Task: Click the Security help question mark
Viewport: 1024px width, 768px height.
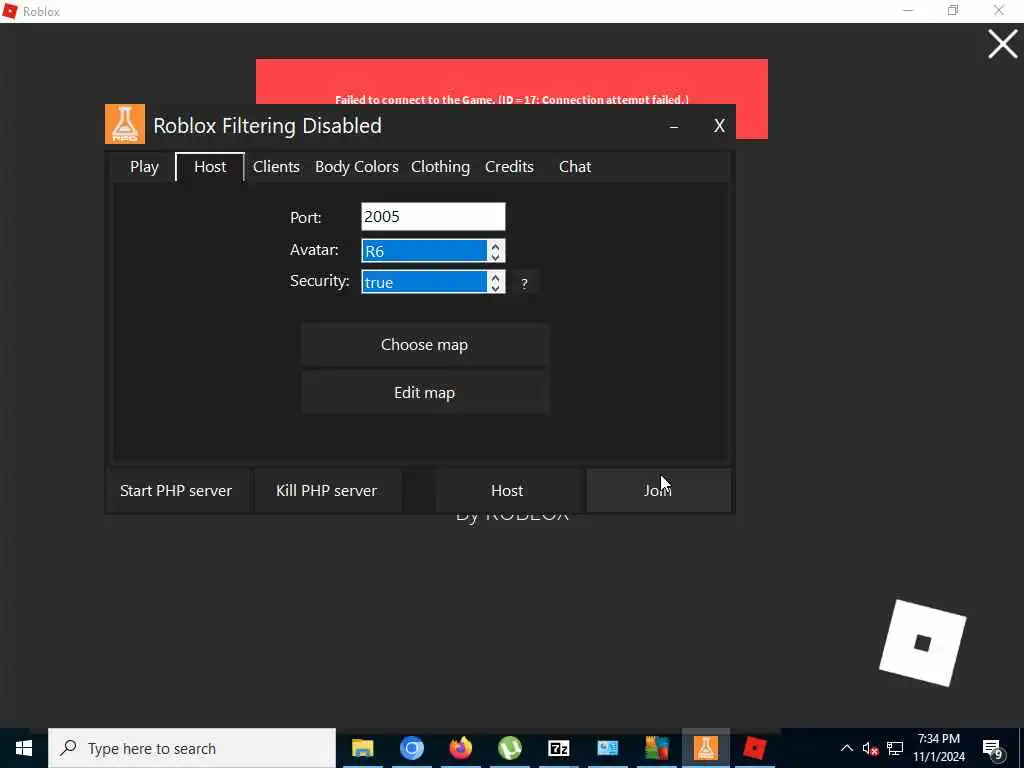Action: [524, 283]
